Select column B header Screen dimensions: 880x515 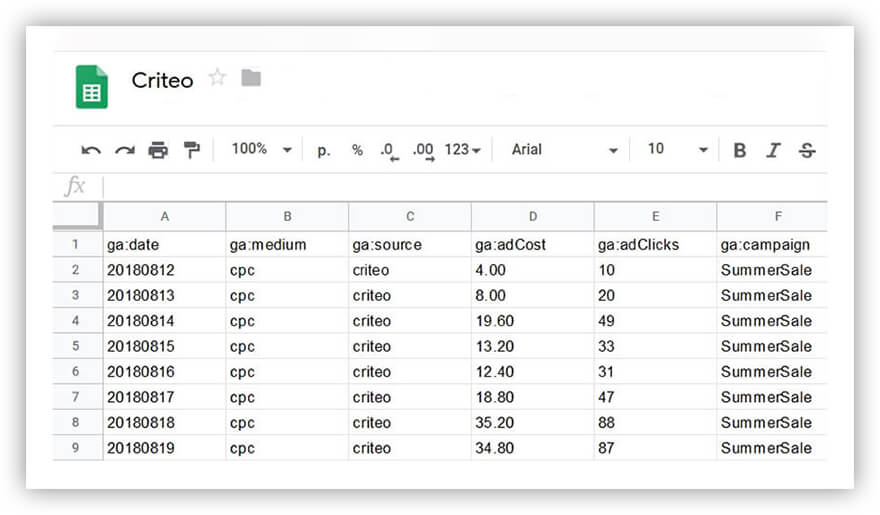pos(287,217)
